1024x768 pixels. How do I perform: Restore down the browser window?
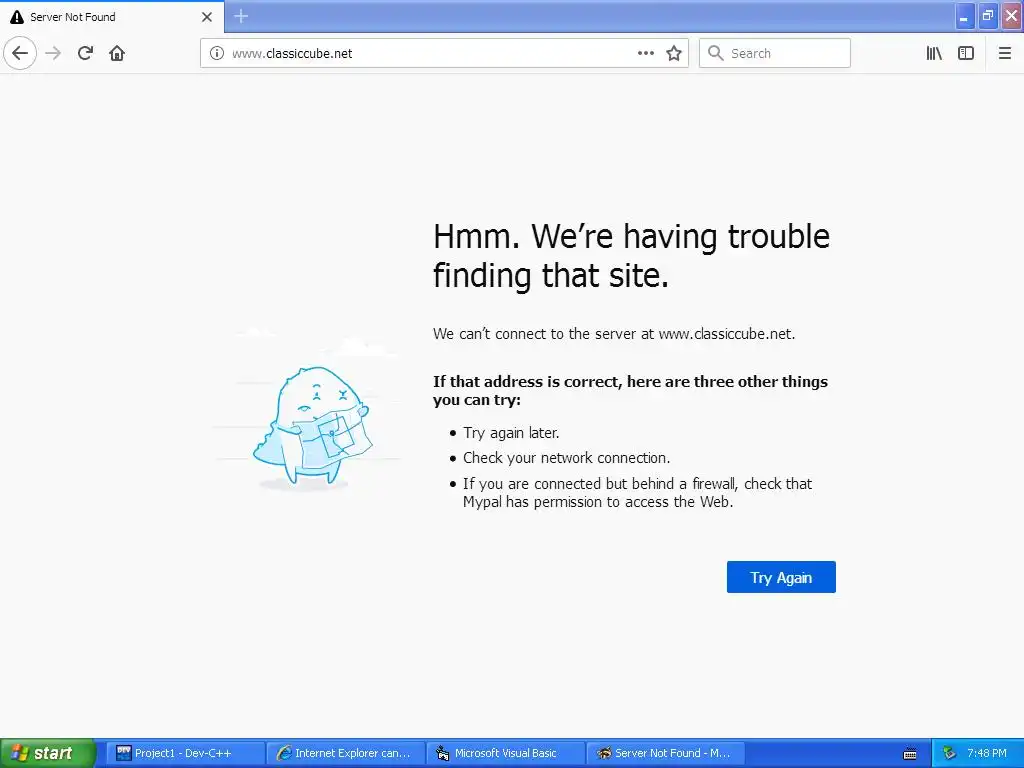tap(988, 16)
